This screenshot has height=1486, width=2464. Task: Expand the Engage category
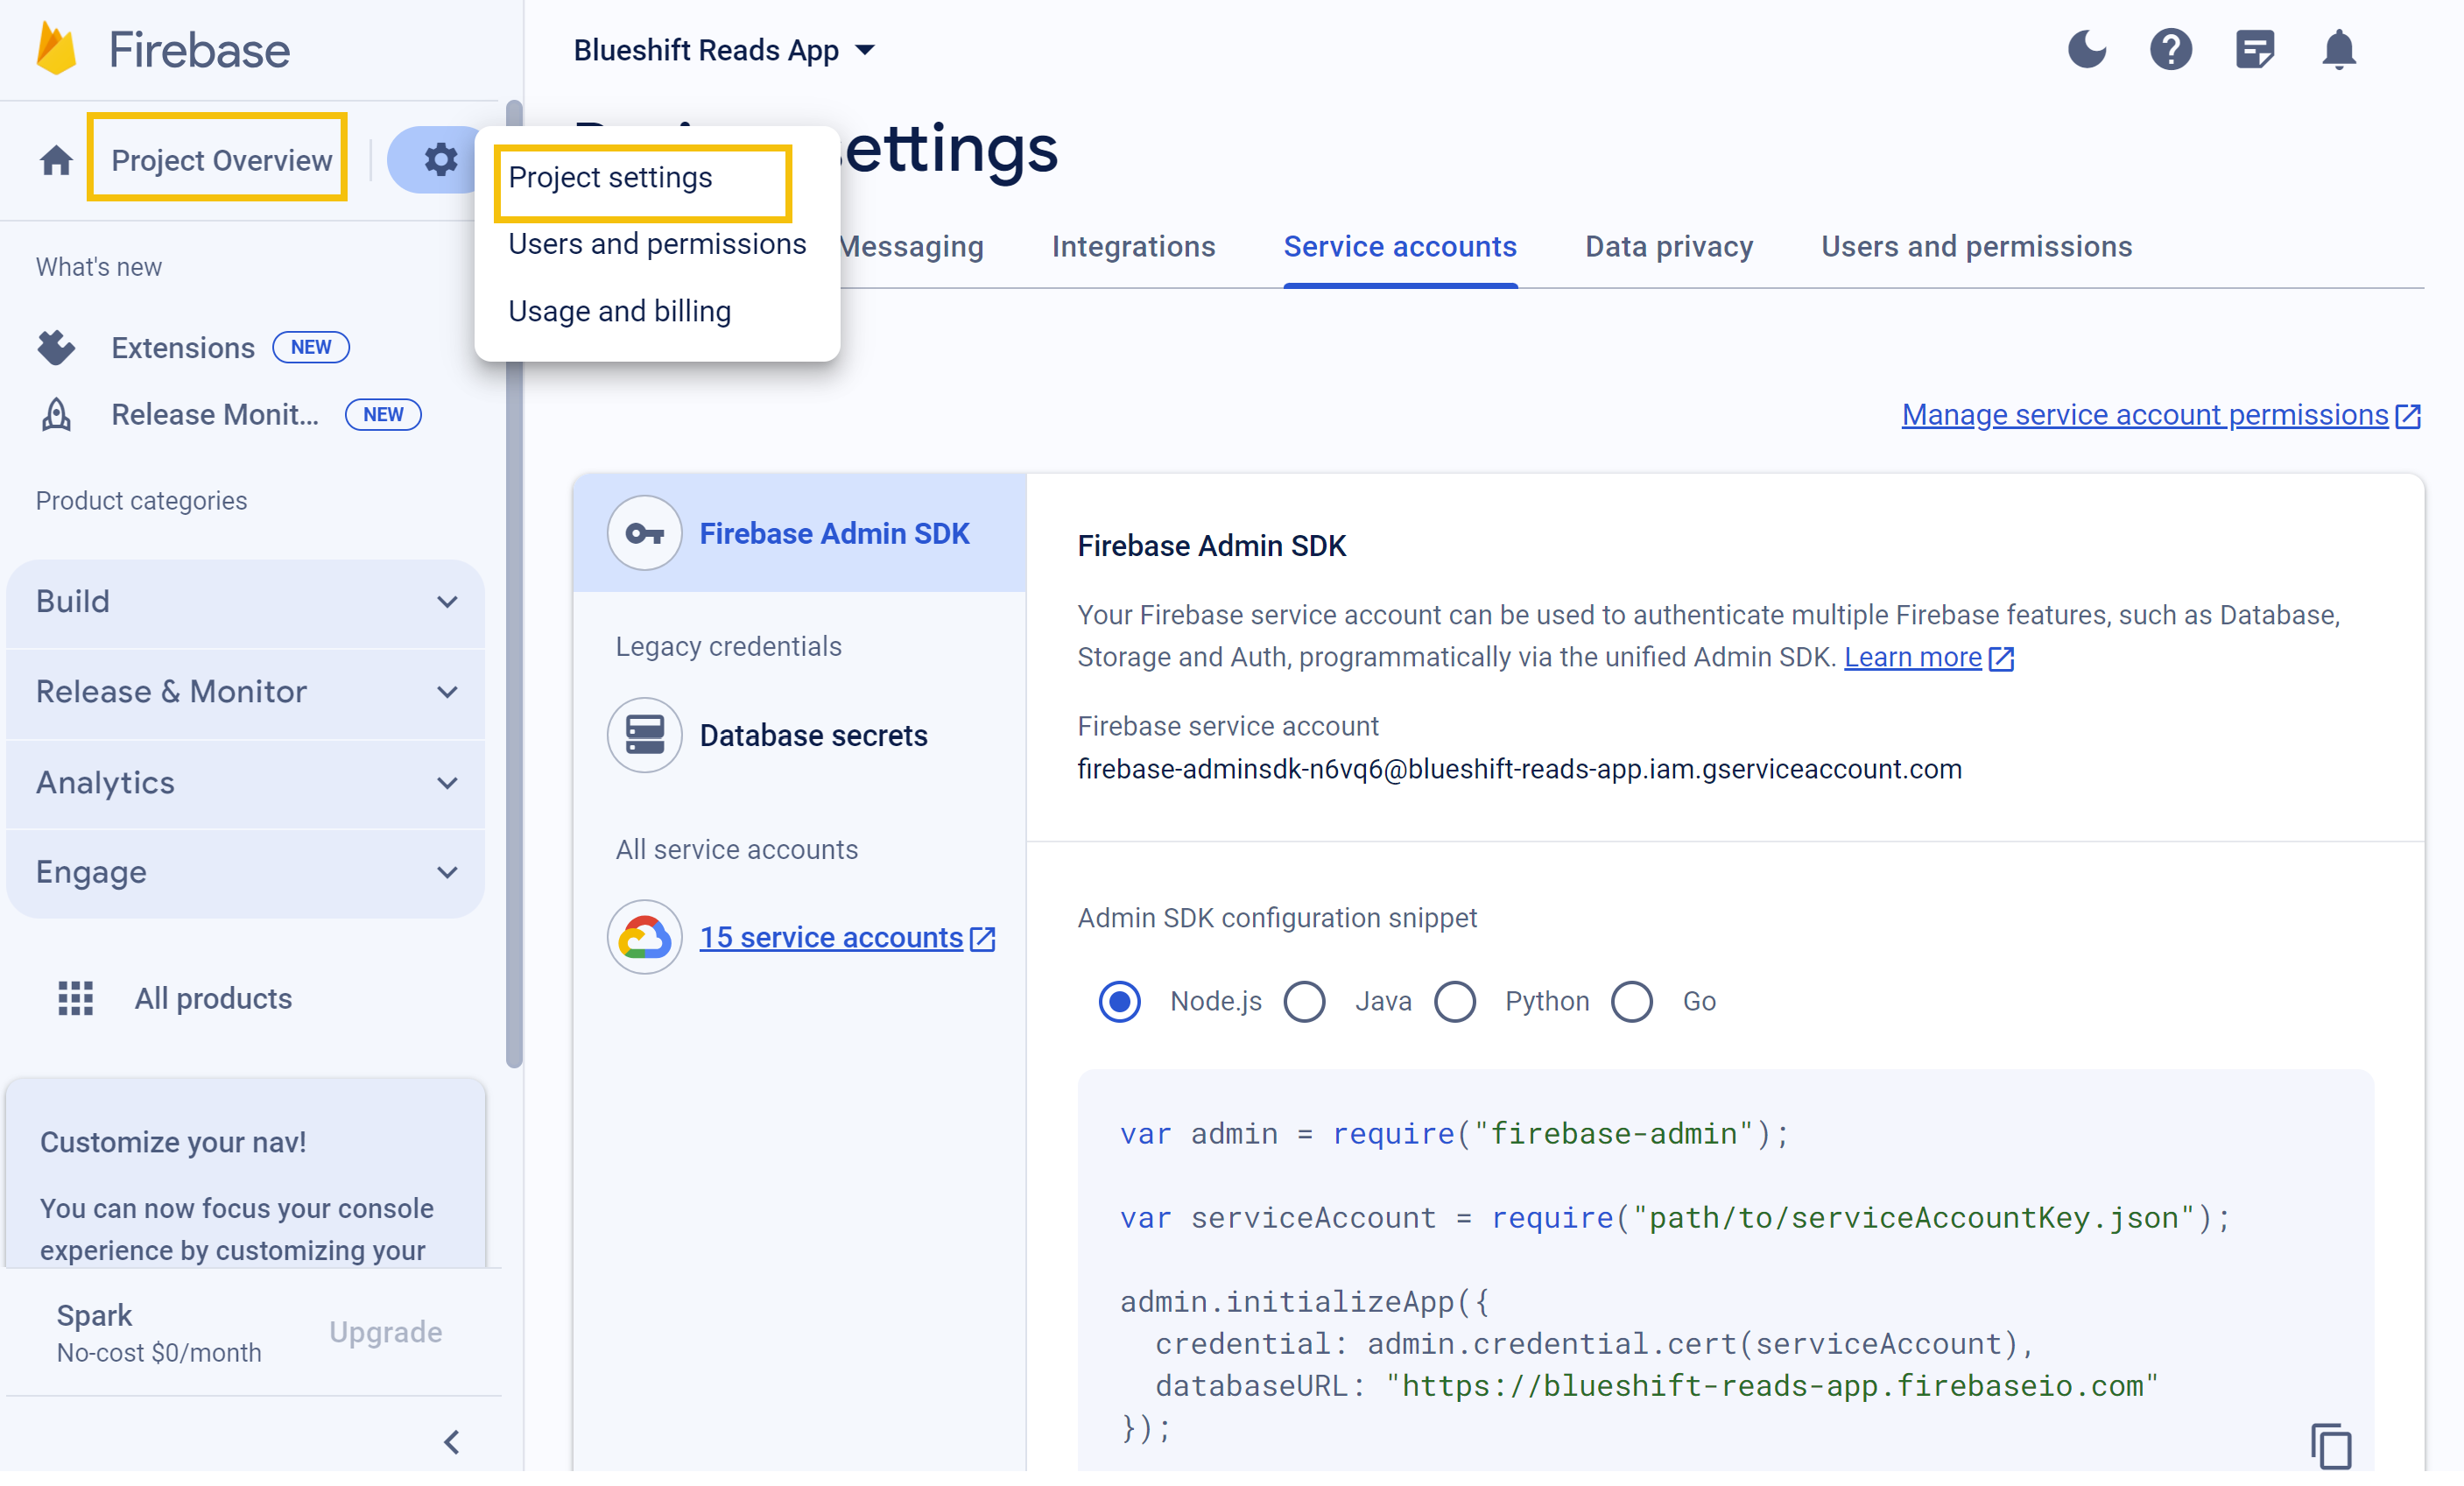click(x=245, y=872)
